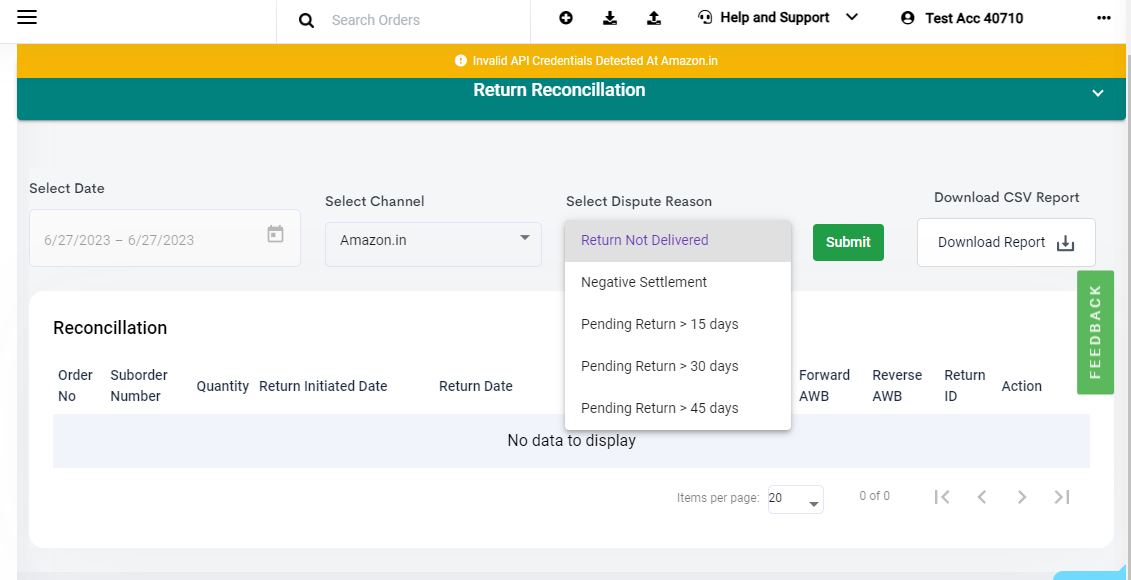Select Negative Settlement dispute reason
Image resolution: width=1131 pixels, height=580 pixels.
(644, 282)
